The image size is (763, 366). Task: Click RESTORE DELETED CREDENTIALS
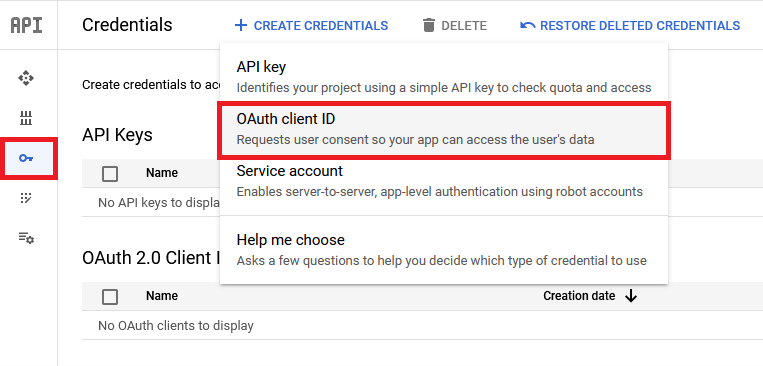click(630, 25)
